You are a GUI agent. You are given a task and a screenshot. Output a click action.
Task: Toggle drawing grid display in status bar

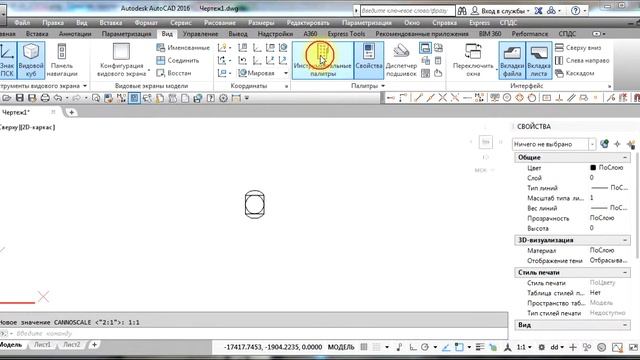click(364, 347)
